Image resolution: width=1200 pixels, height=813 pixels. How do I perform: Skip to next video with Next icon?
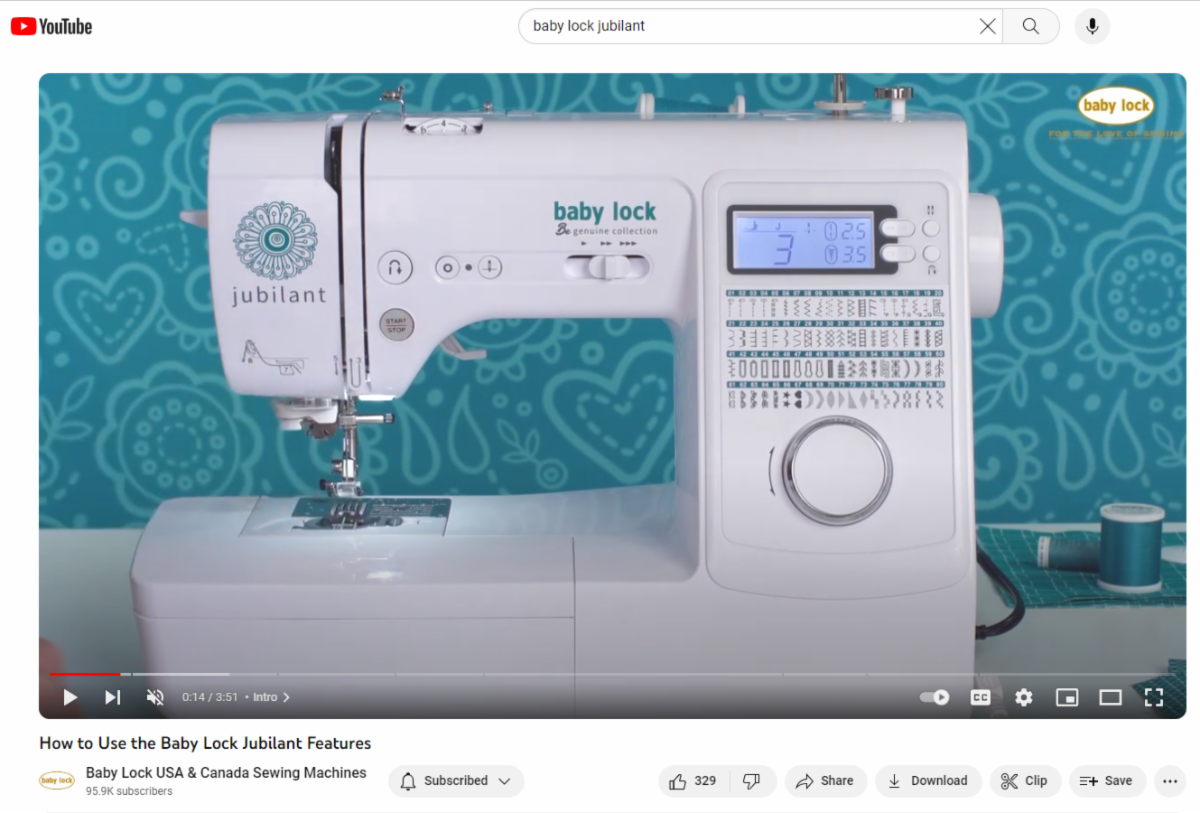[x=113, y=697]
